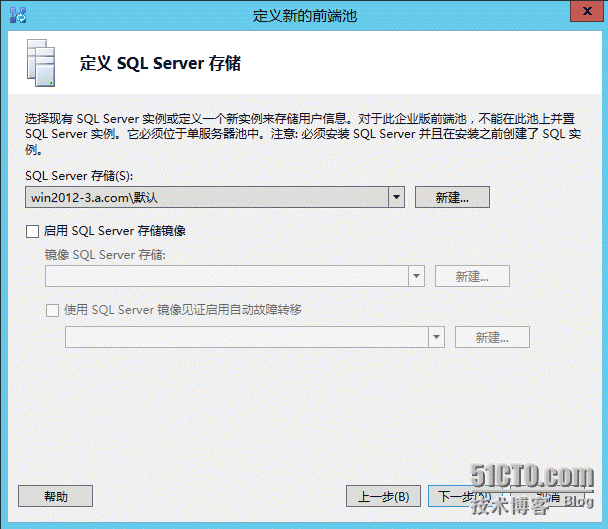
Task: Proceed with the 下一步 button
Action: [x=465, y=496]
